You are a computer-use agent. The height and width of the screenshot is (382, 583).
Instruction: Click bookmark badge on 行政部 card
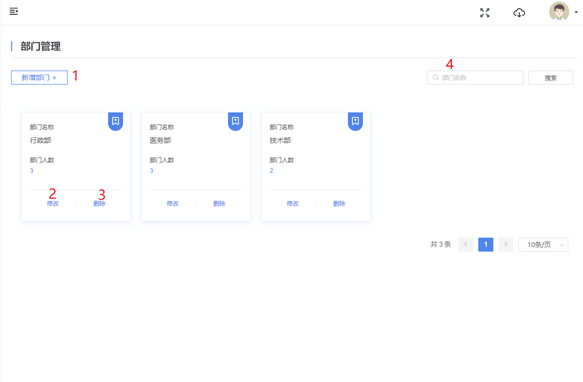[x=116, y=121]
